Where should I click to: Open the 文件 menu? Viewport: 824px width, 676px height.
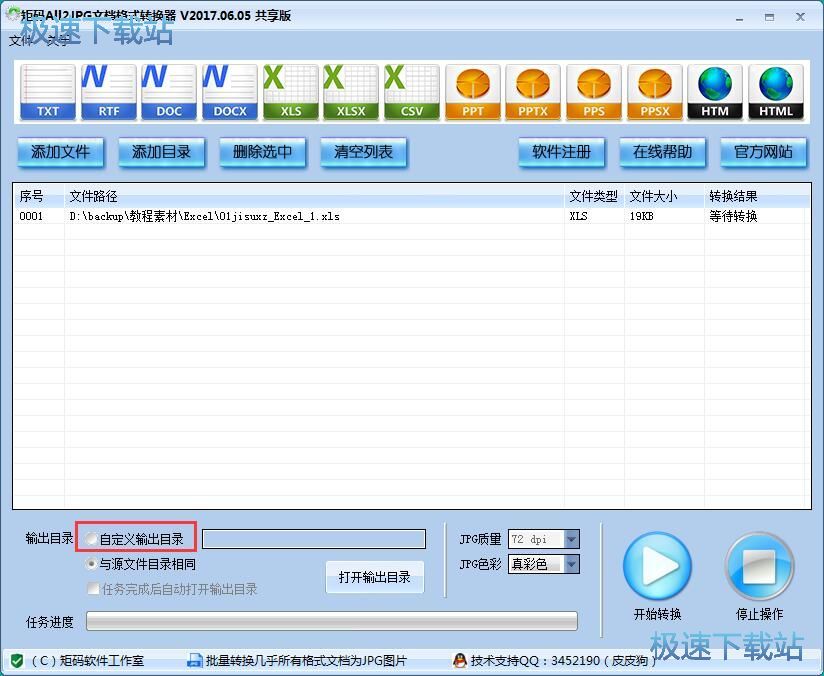[x=20, y=41]
